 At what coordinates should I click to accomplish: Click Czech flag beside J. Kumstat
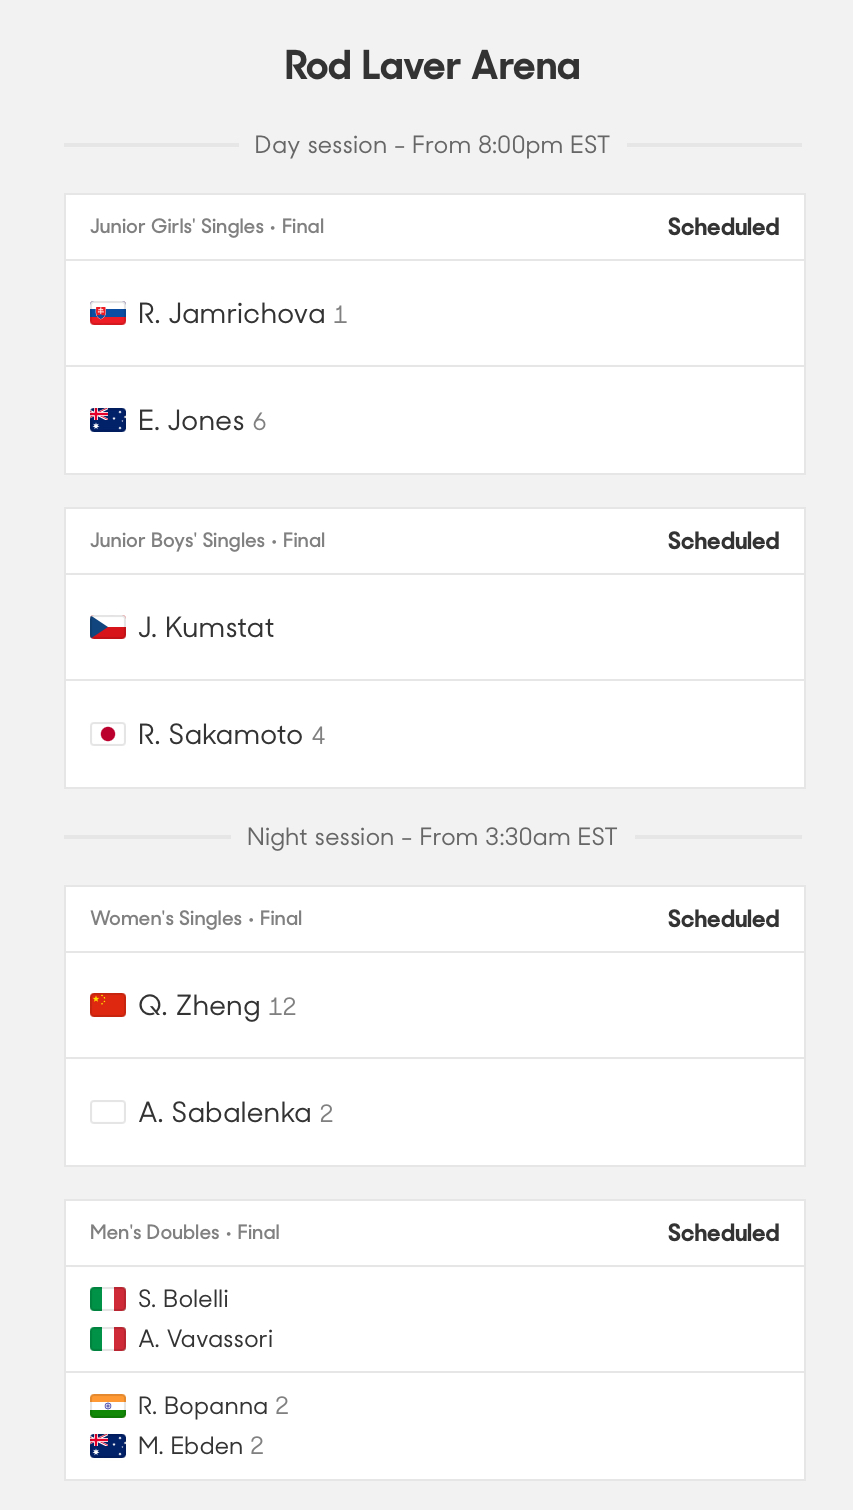click(x=108, y=627)
